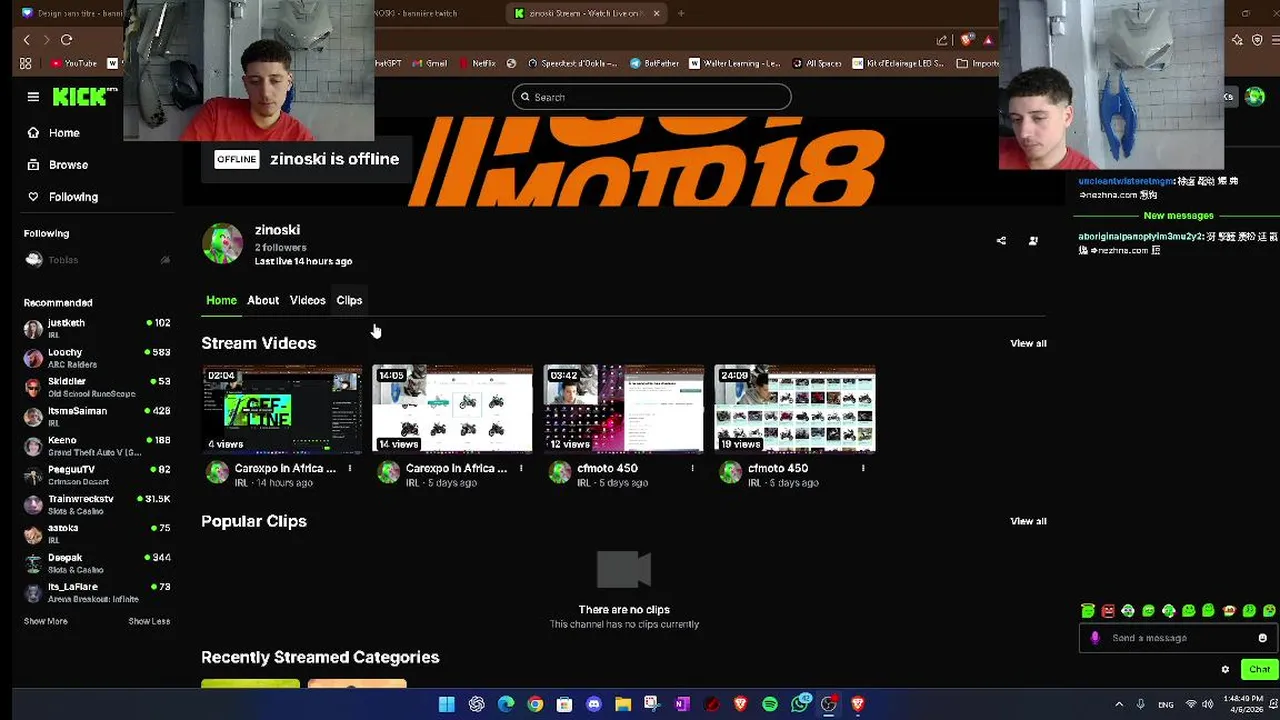
Task: Open the Kick hamburger menu
Action: [x=33, y=97]
